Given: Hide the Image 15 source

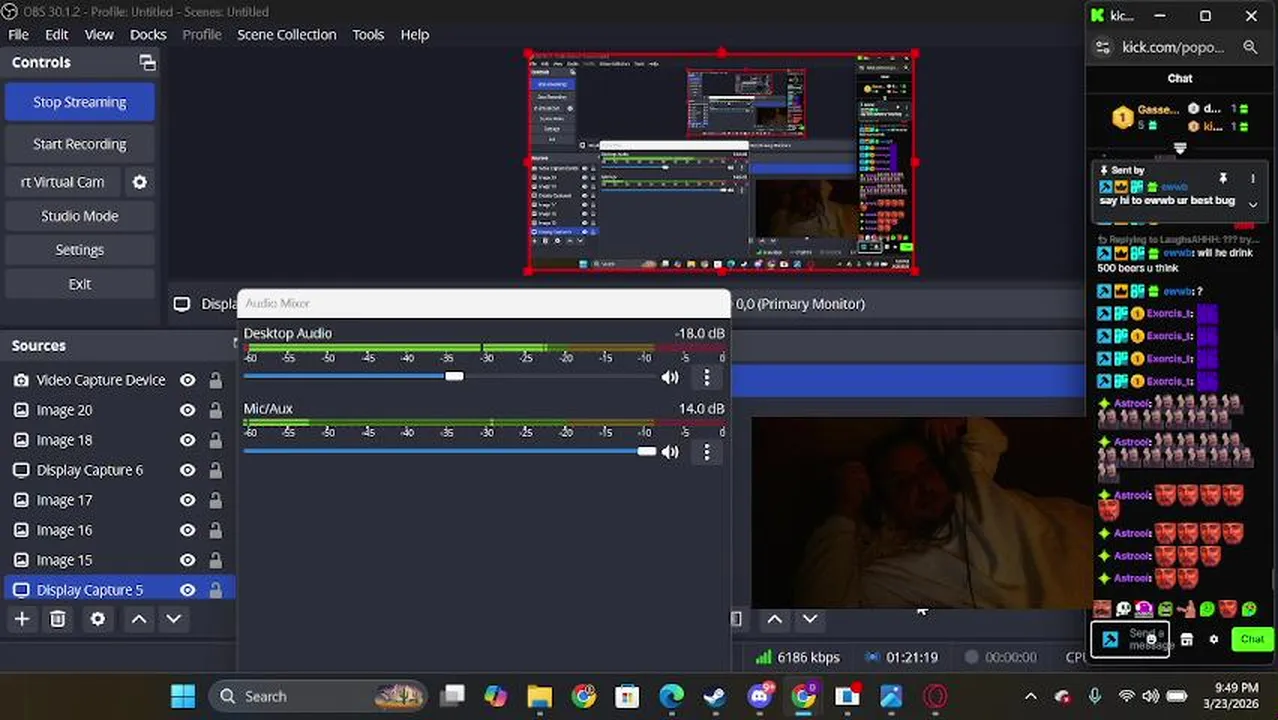Looking at the screenshot, I should coord(187,560).
